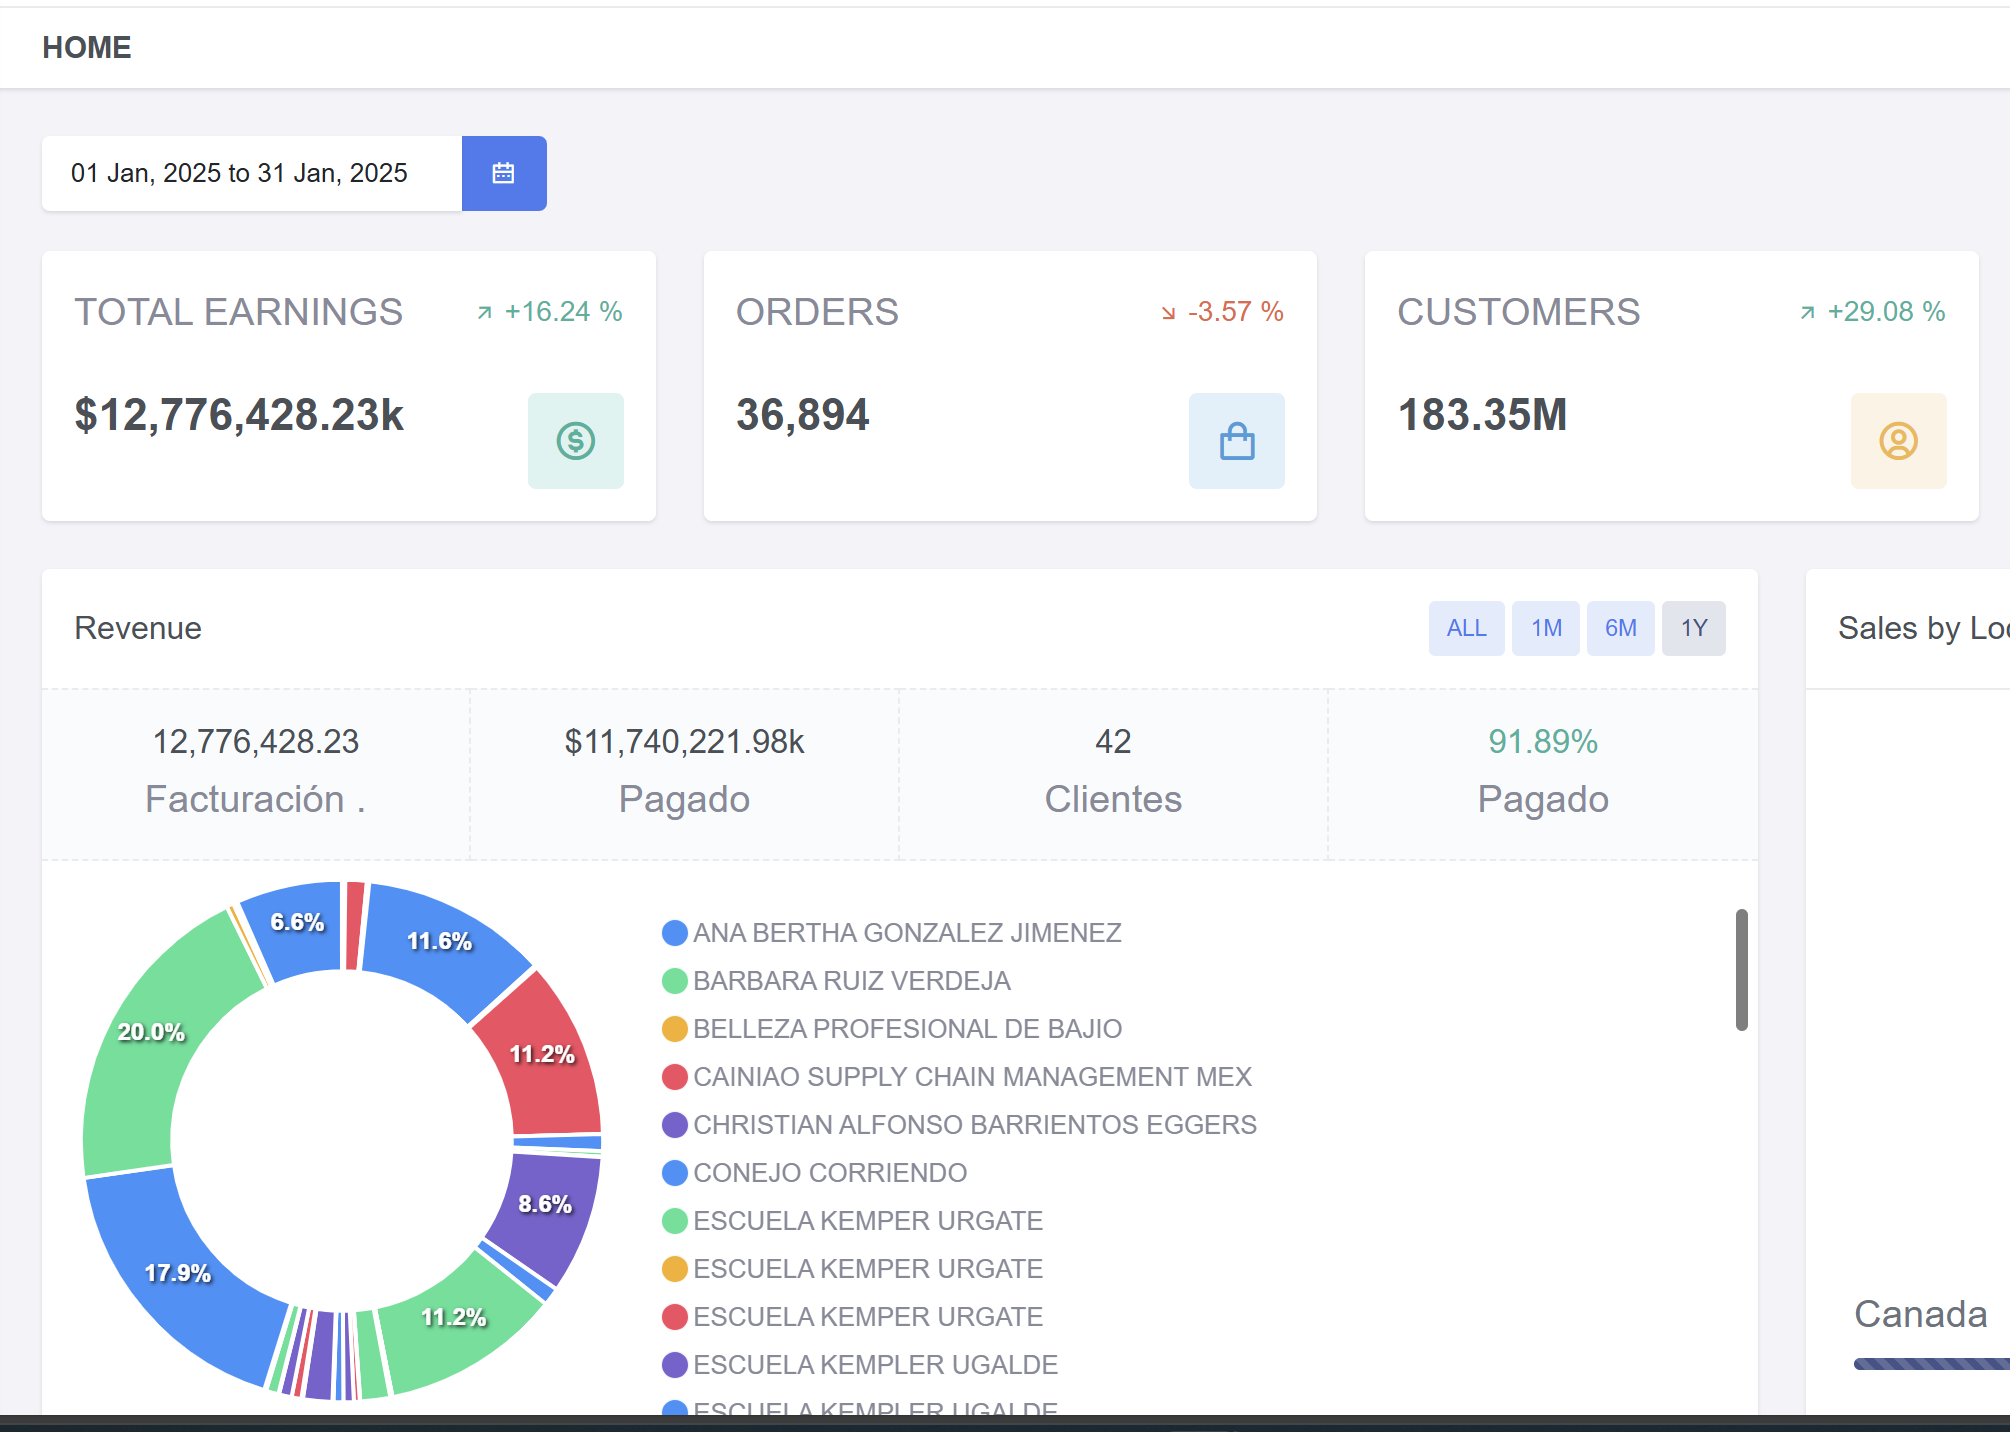Switch revenue chart to 6M range

click(1619, 628)
